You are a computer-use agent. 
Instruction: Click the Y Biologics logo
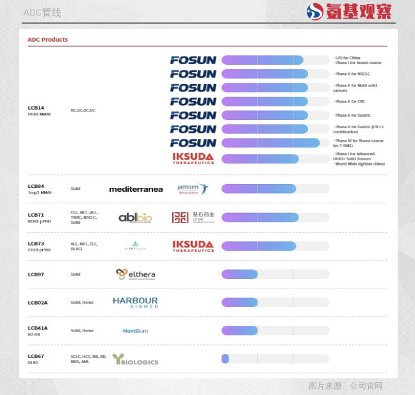[135, 359]
